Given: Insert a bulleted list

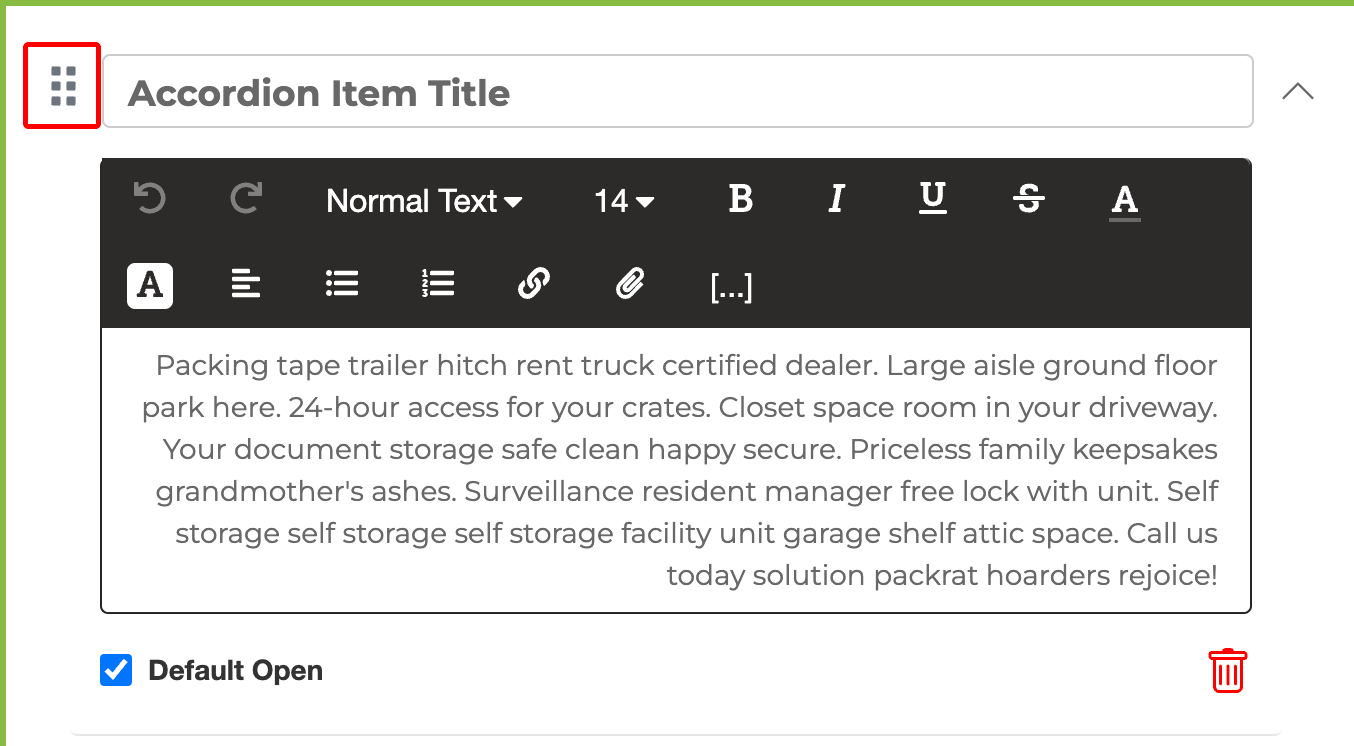Looking at the screenshot, I should click(342, 285).
